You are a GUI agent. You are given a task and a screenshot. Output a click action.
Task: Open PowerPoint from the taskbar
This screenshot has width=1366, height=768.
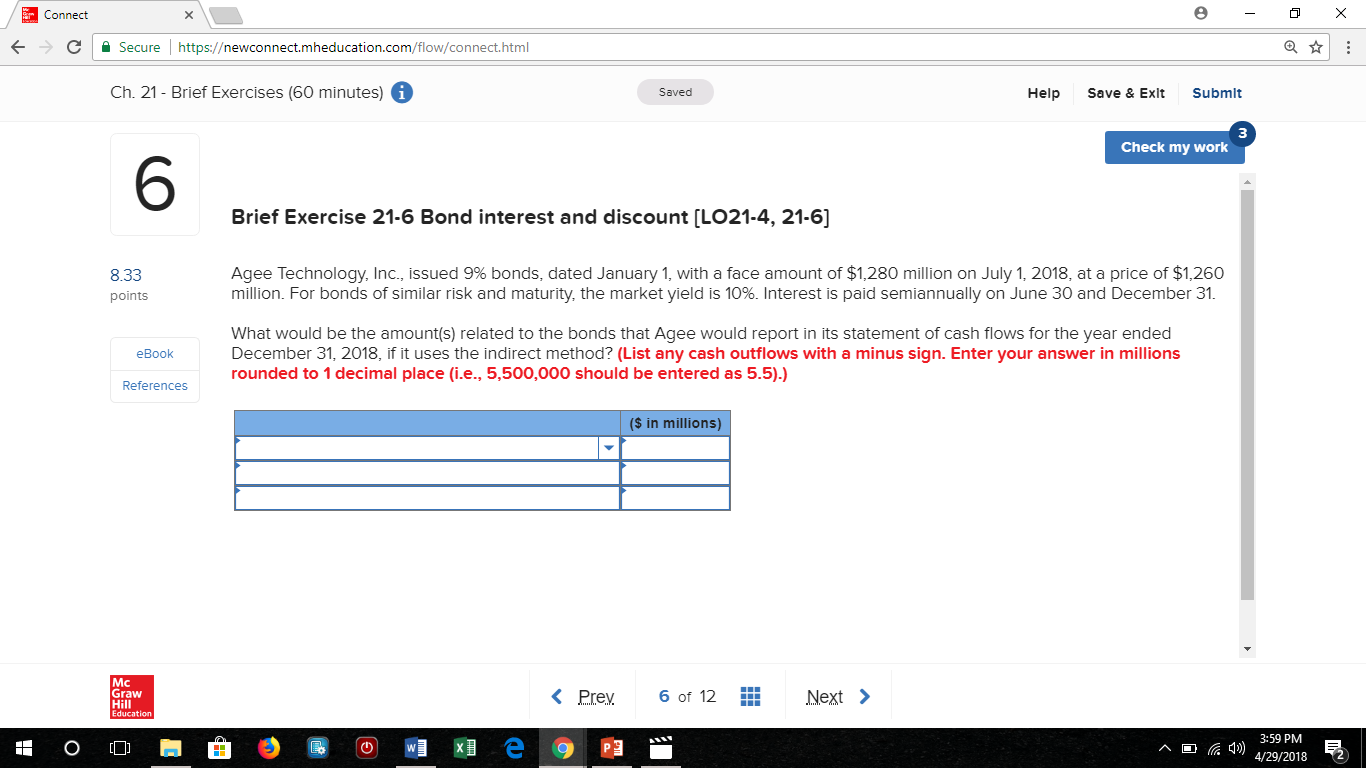tap(611, 747)
